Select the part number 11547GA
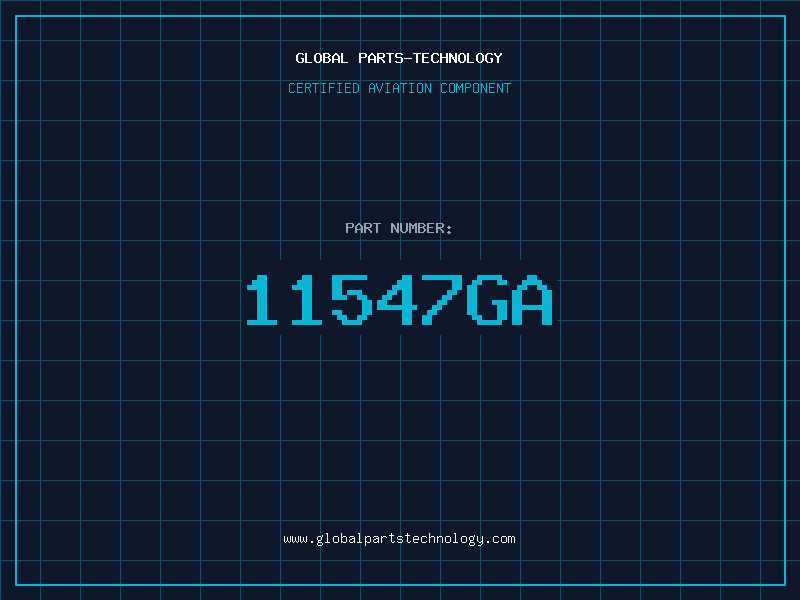The image size is (800, 600). pos(399,299)
